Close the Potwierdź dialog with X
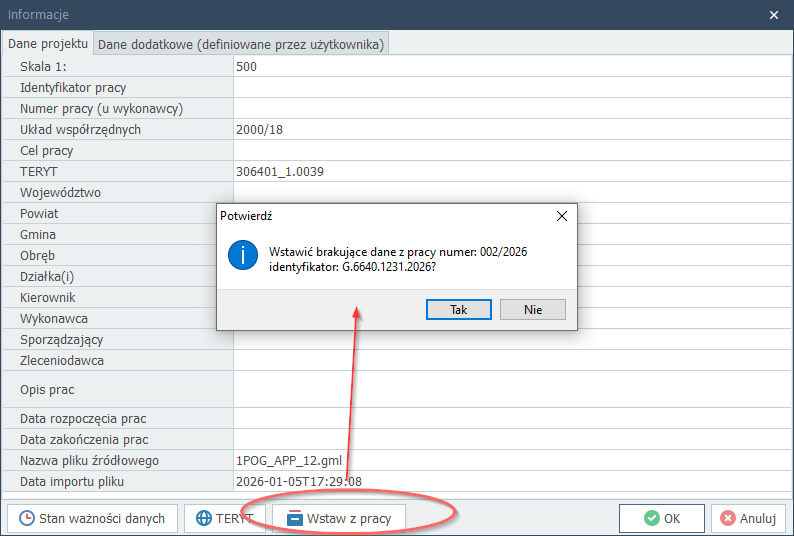 pyautogui.click(x=562, y=215)
